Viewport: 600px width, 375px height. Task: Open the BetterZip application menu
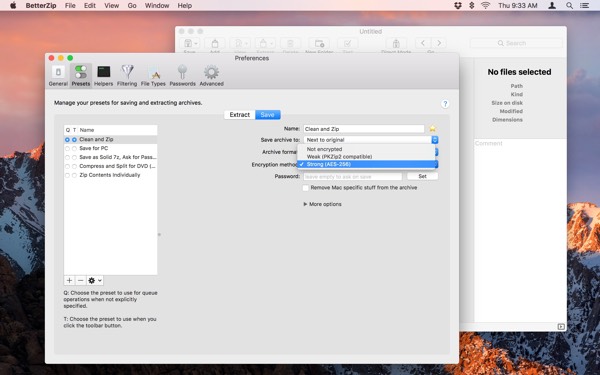tap(41, 5)
